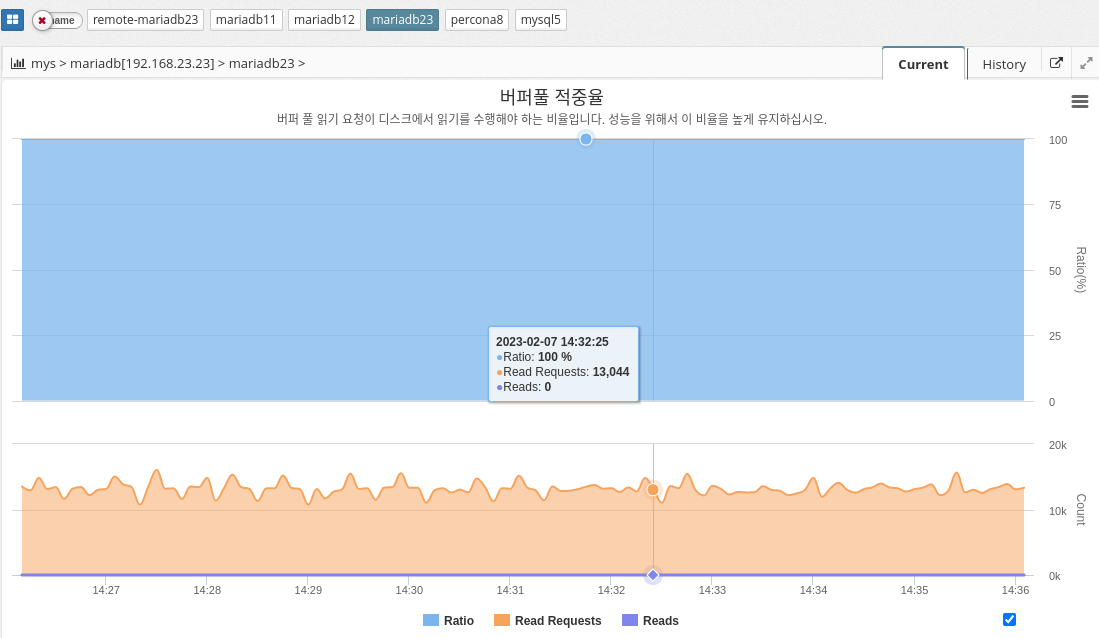Choose the mariadb11 instance
1099x638 pixels.
click(246, 20)
